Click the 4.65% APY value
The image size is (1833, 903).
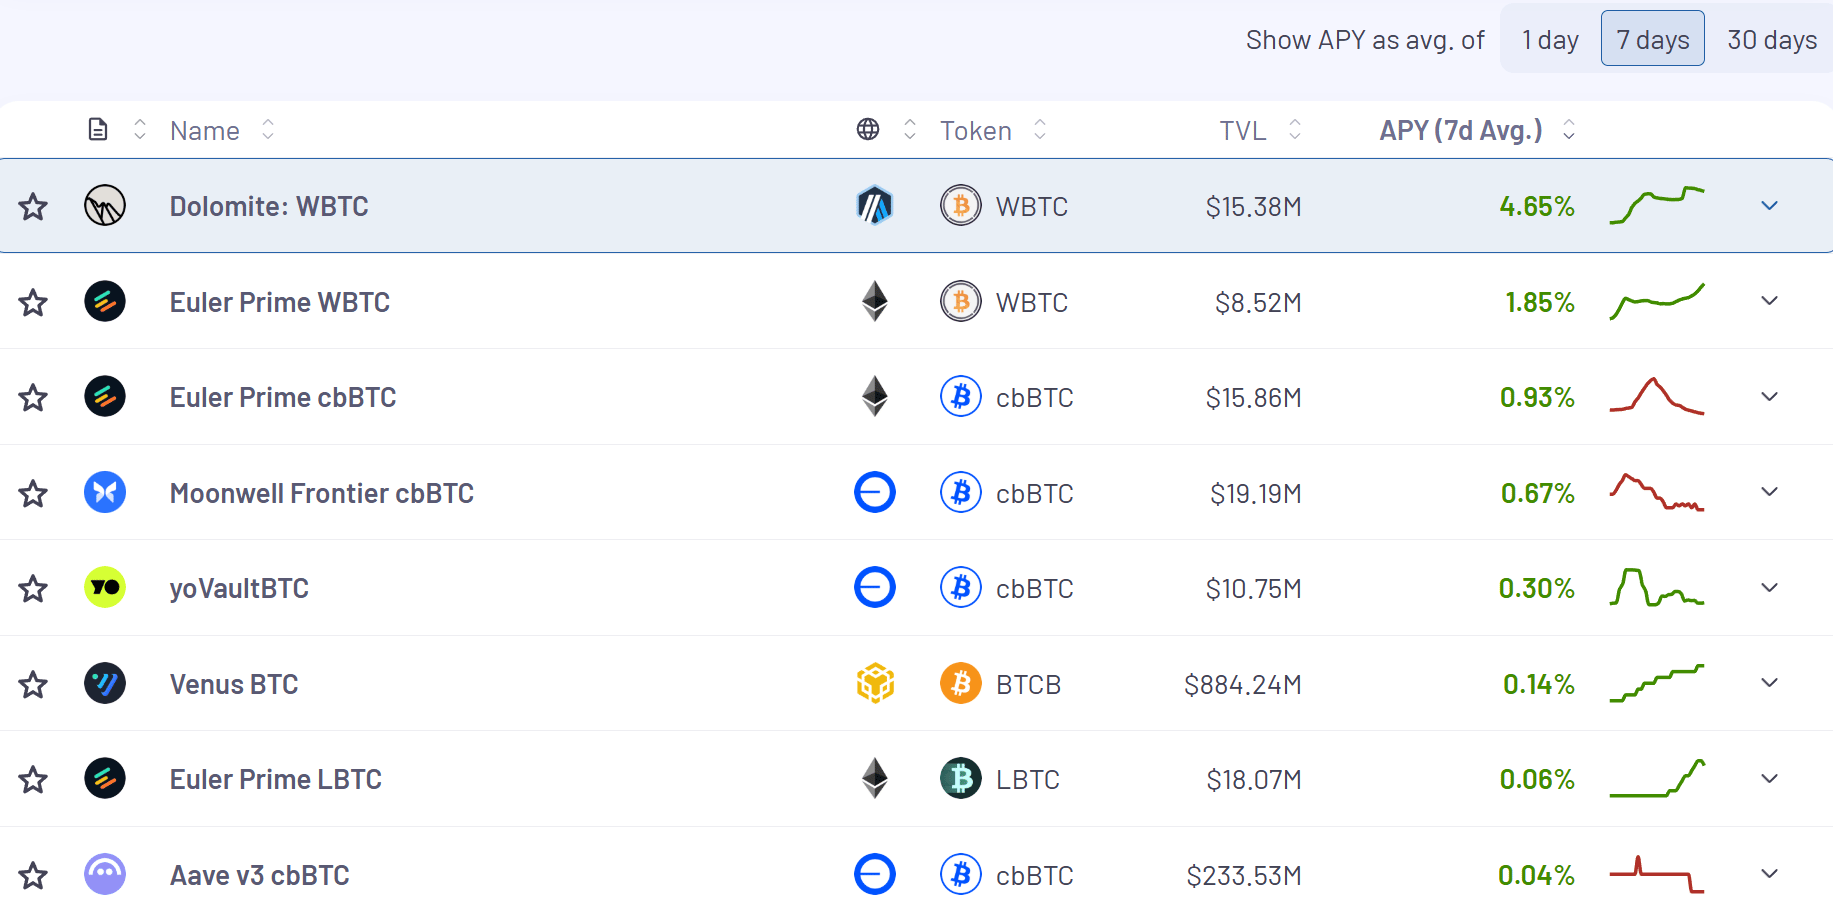[1537, 206]
